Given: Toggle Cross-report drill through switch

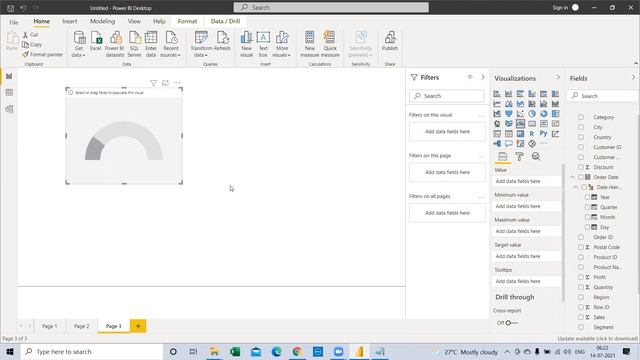Looking at the screenshot, I should click(511, 323).
